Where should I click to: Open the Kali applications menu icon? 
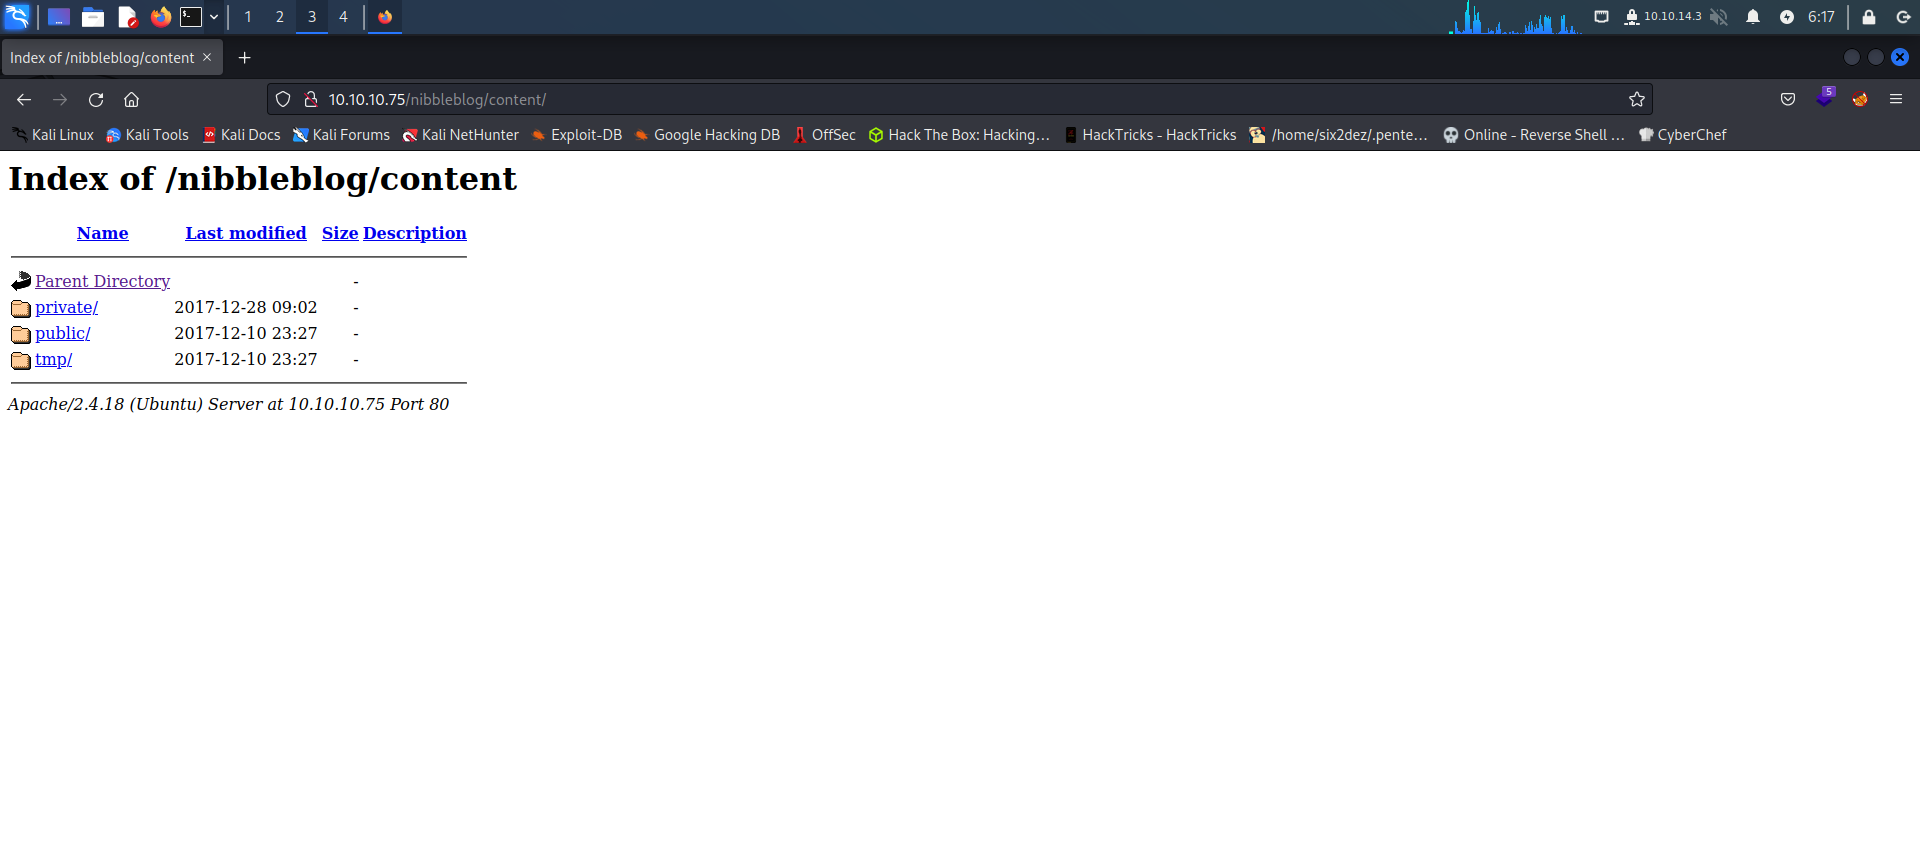[x=17, y=16]
